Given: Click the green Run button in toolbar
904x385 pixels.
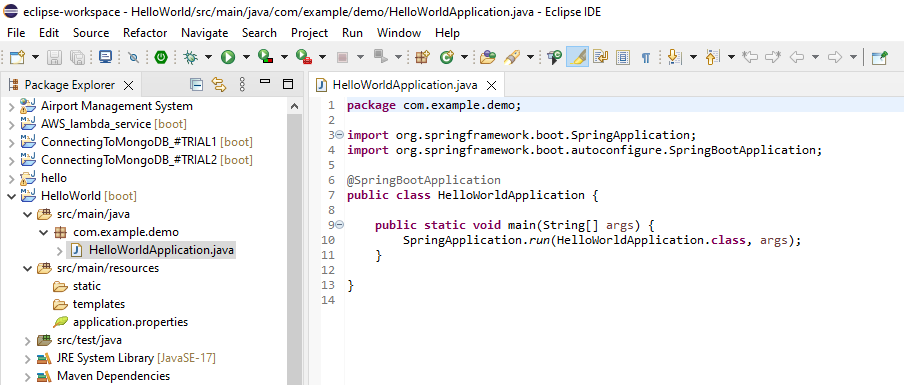Looking at the screenshot, I should [x=228, y=56].
